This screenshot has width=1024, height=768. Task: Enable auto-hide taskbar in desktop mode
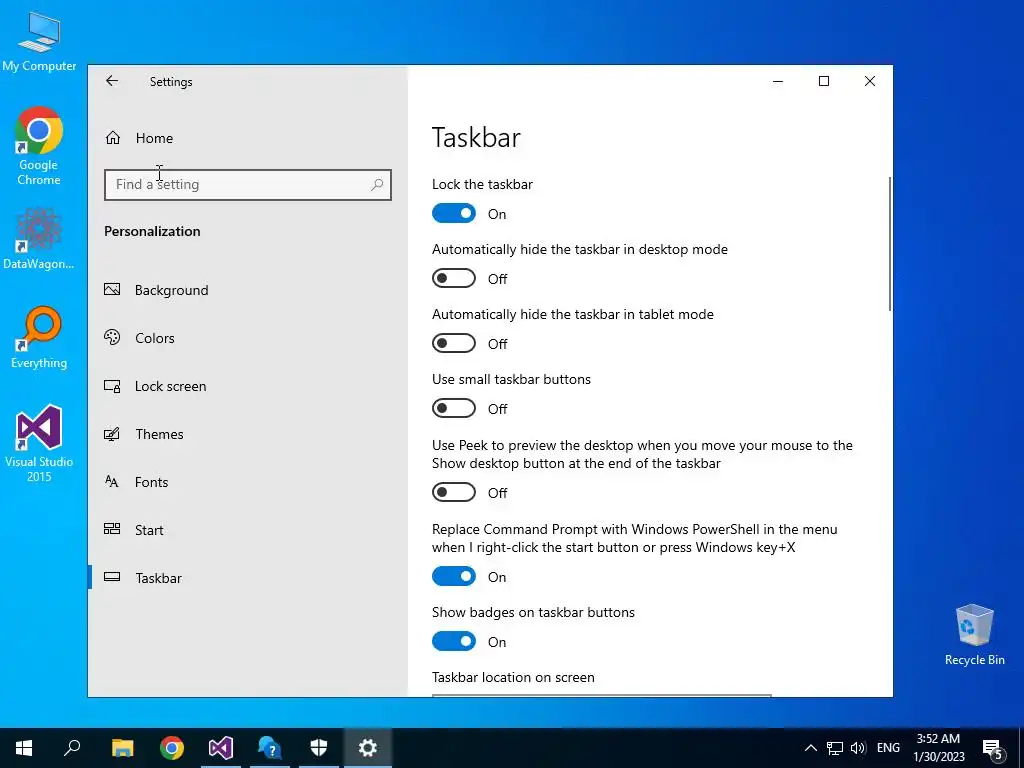click(x=454, y=278)
